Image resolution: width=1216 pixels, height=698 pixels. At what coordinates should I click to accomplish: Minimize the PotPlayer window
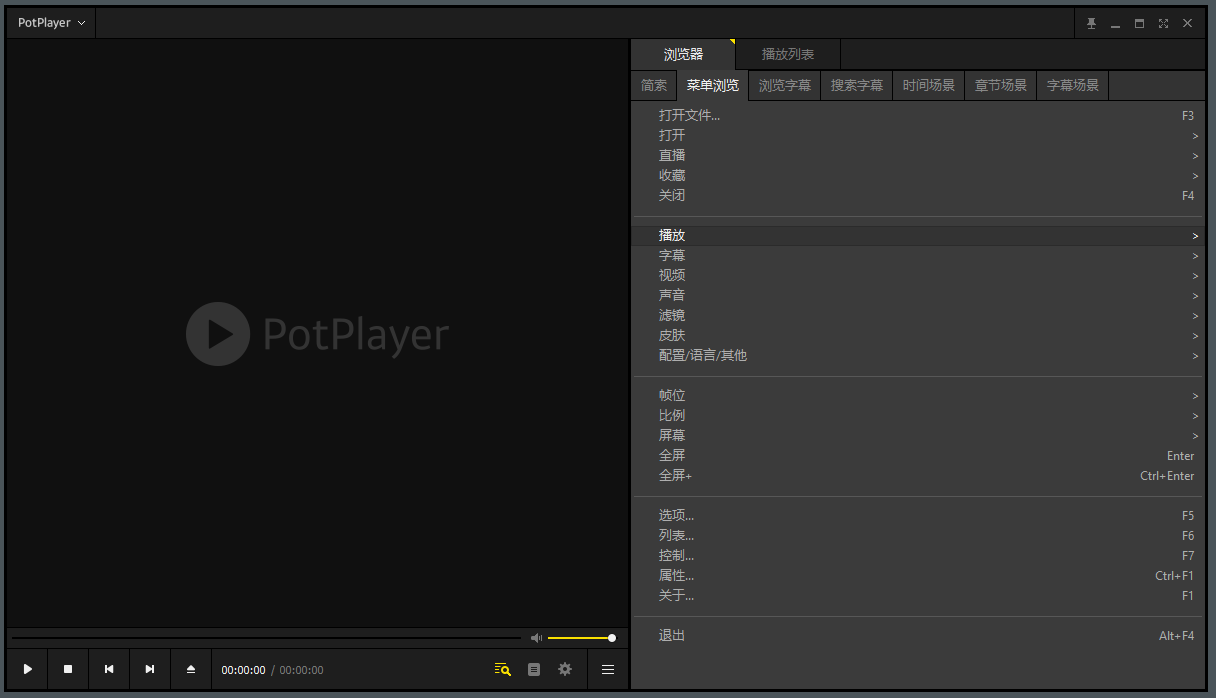click(1115, 23)
